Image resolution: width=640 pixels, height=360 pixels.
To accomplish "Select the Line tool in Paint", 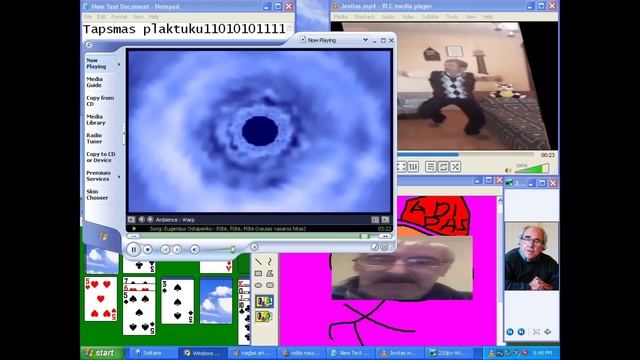I will (258, 261).
